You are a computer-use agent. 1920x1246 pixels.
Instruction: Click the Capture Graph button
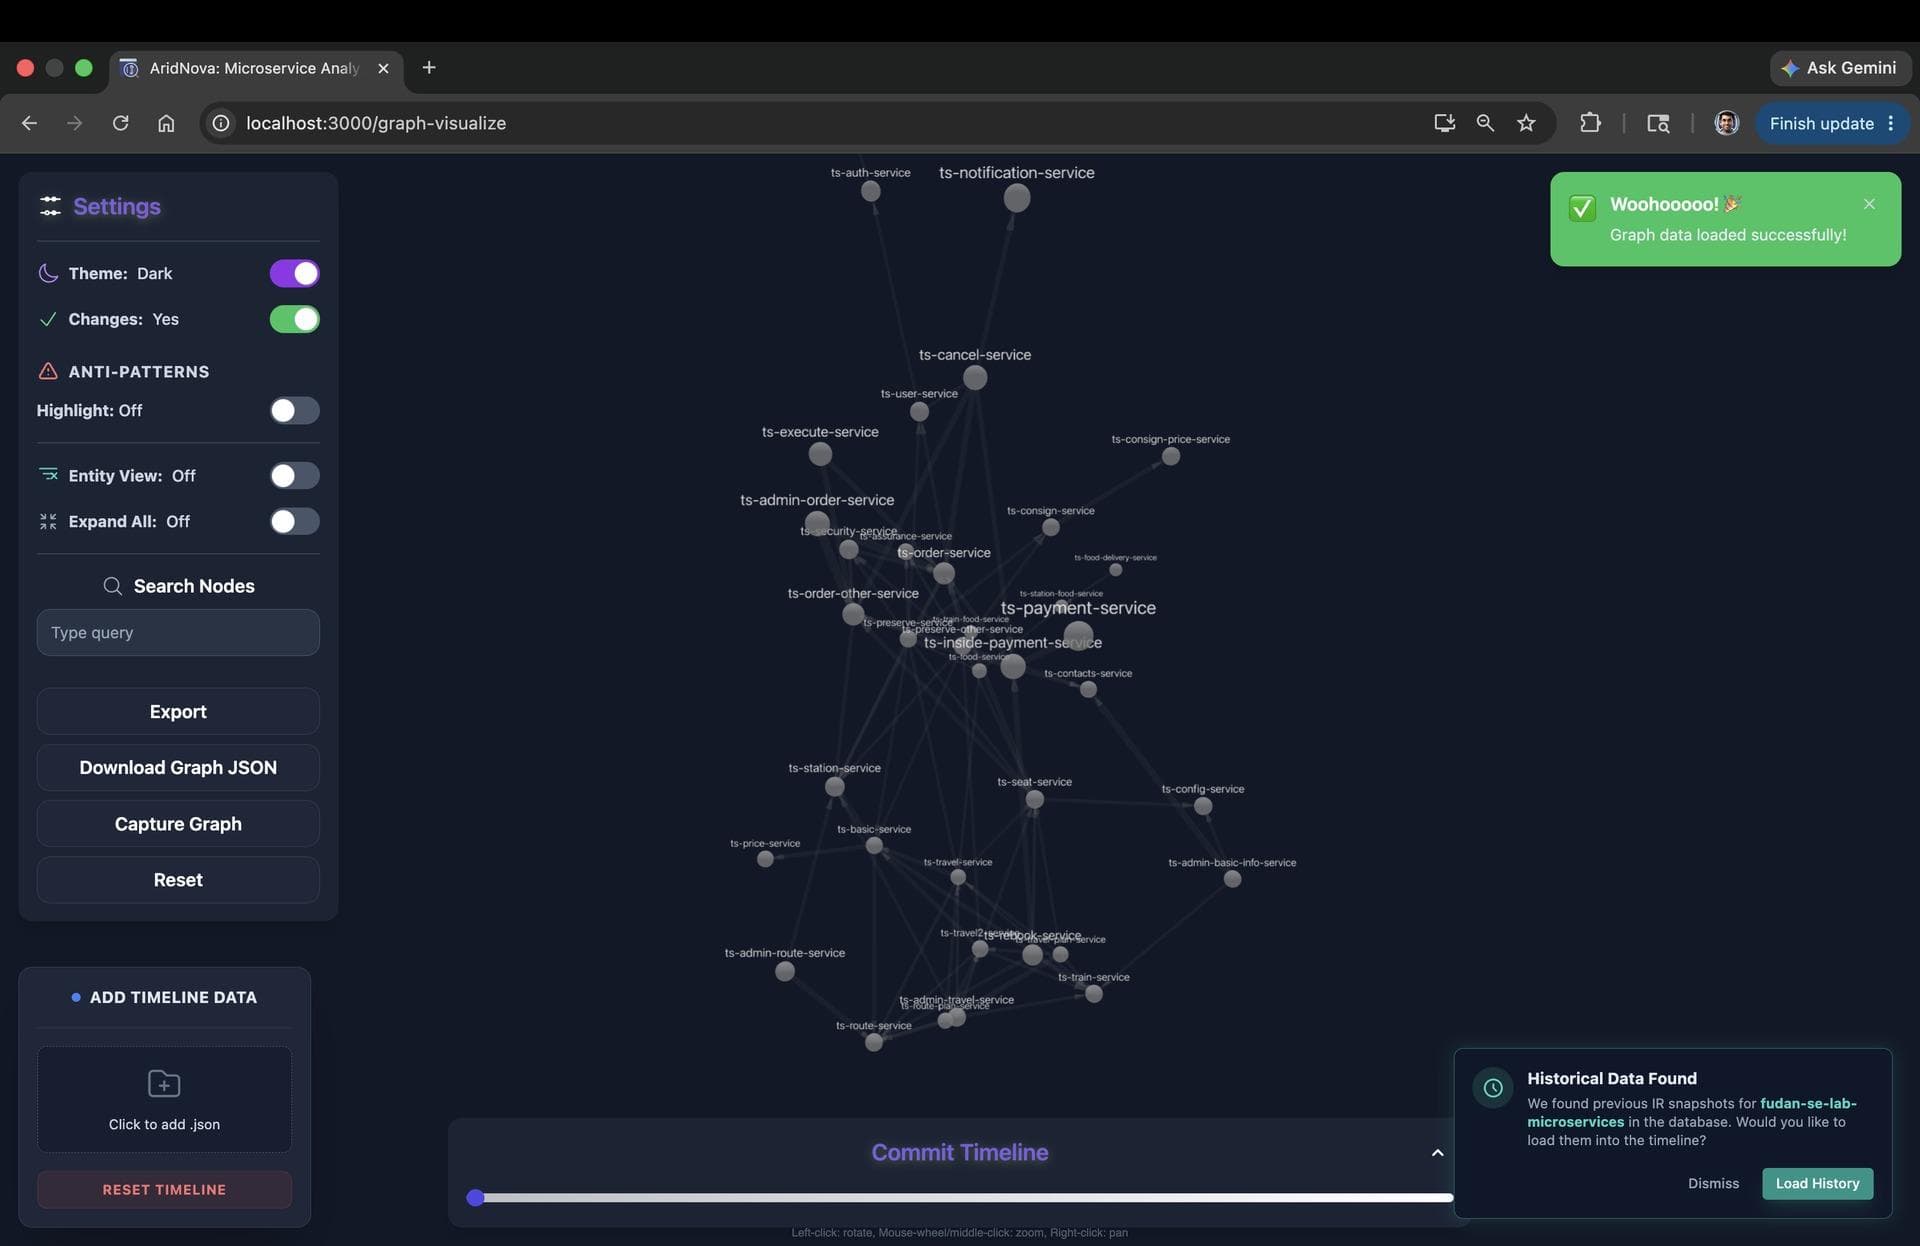(x=178, y=823)
